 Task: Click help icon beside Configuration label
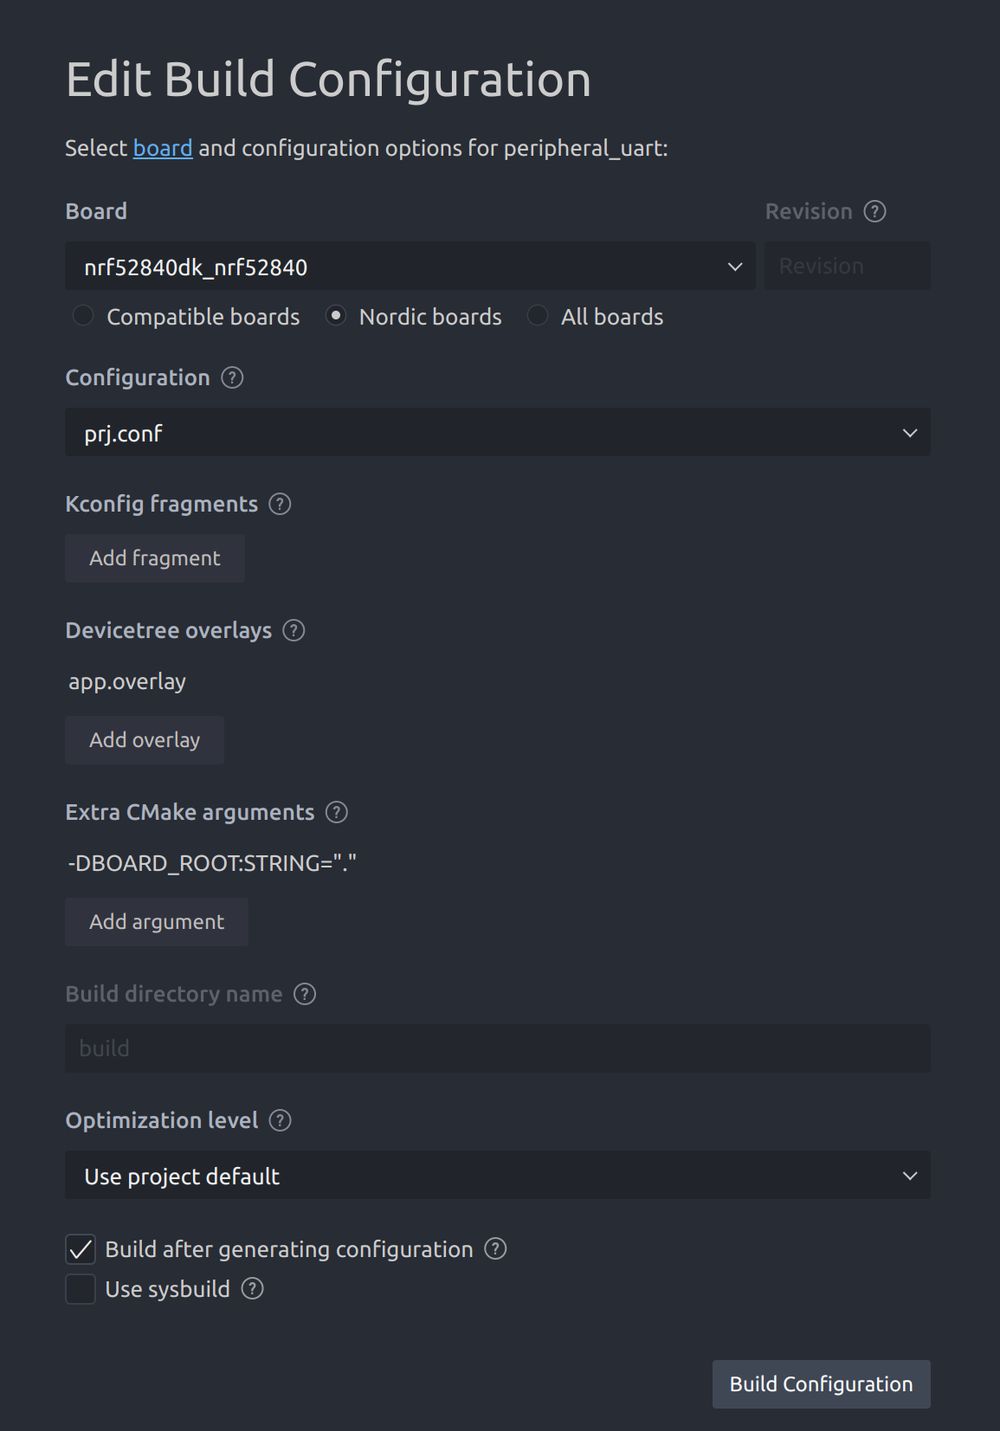point(232,378)
